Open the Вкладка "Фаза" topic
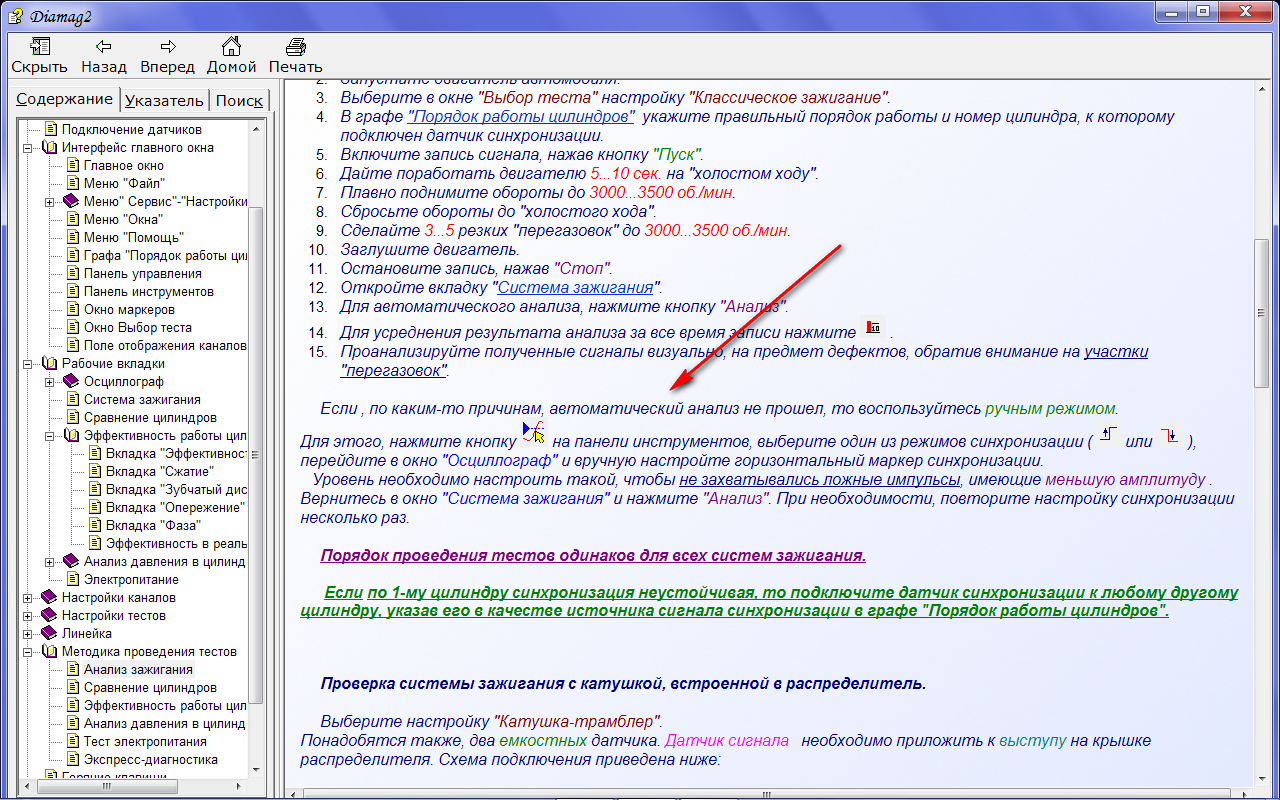Viewport: 1280px width, 800px height. pyautogui.click(x=153, y=526)
